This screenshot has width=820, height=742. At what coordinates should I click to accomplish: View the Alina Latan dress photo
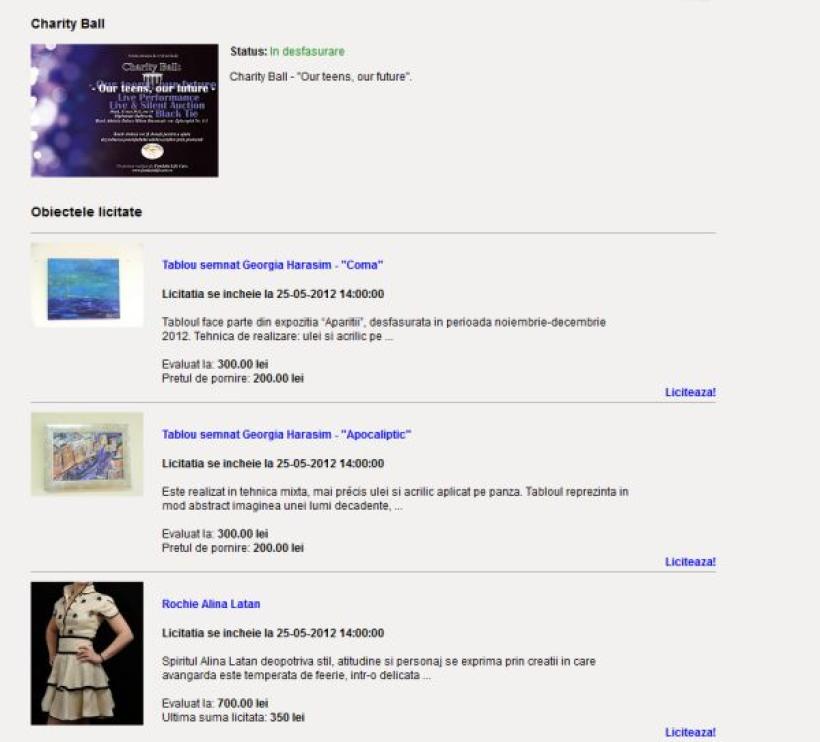click(x=87, y=653)
